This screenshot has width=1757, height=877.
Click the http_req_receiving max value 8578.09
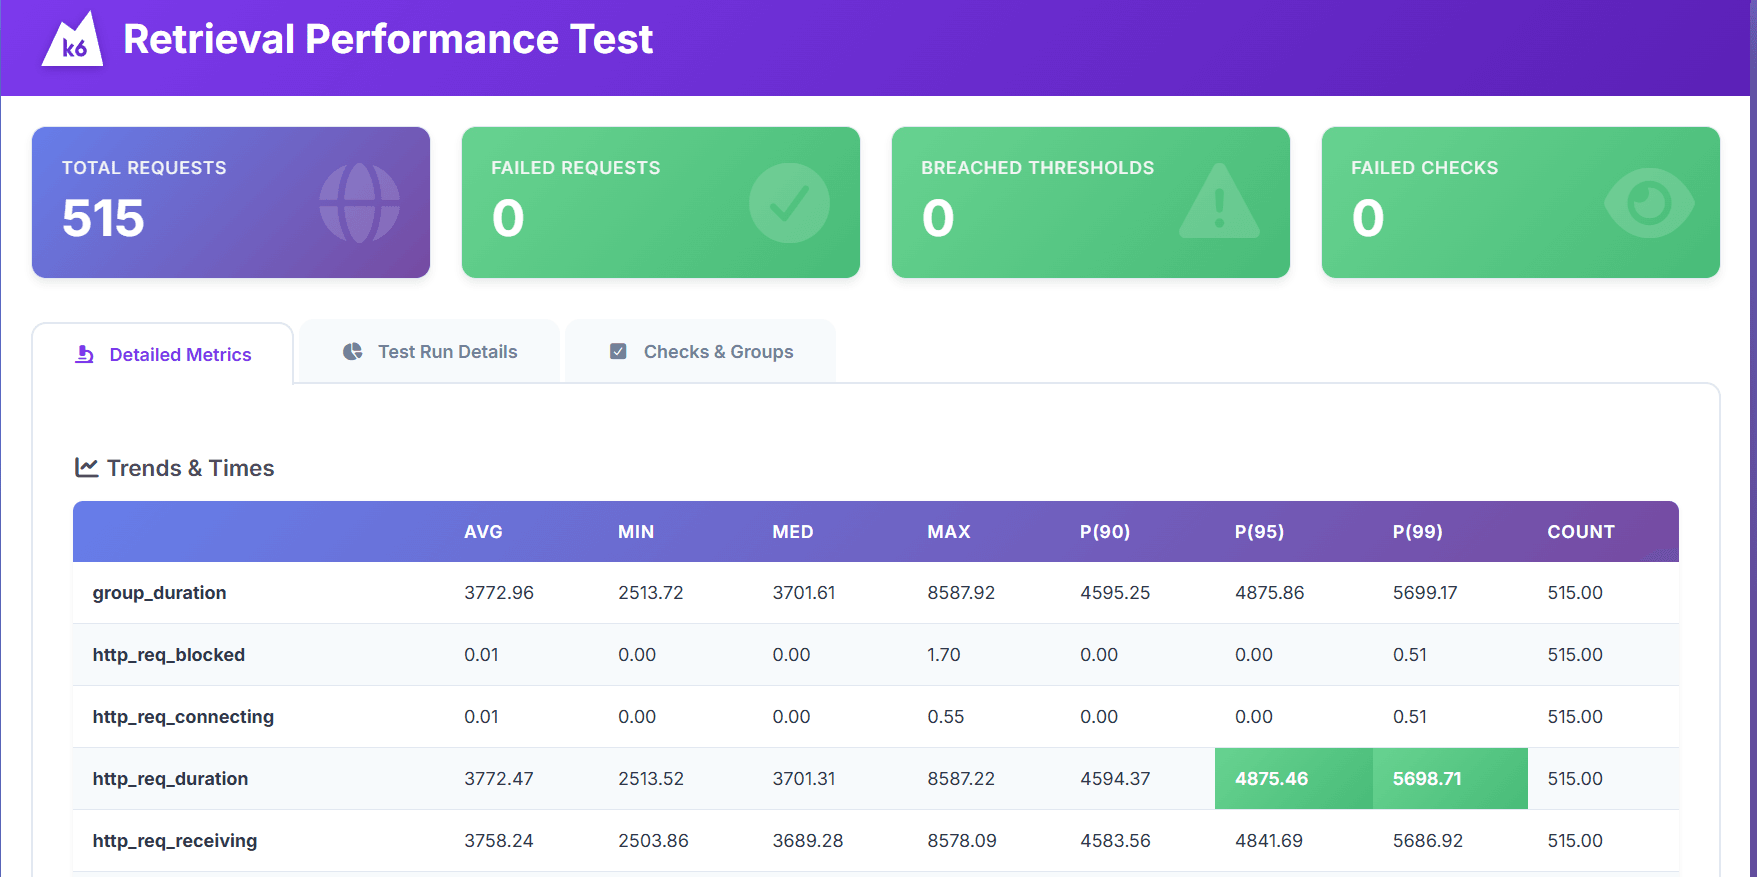click(x=962, y=841)
